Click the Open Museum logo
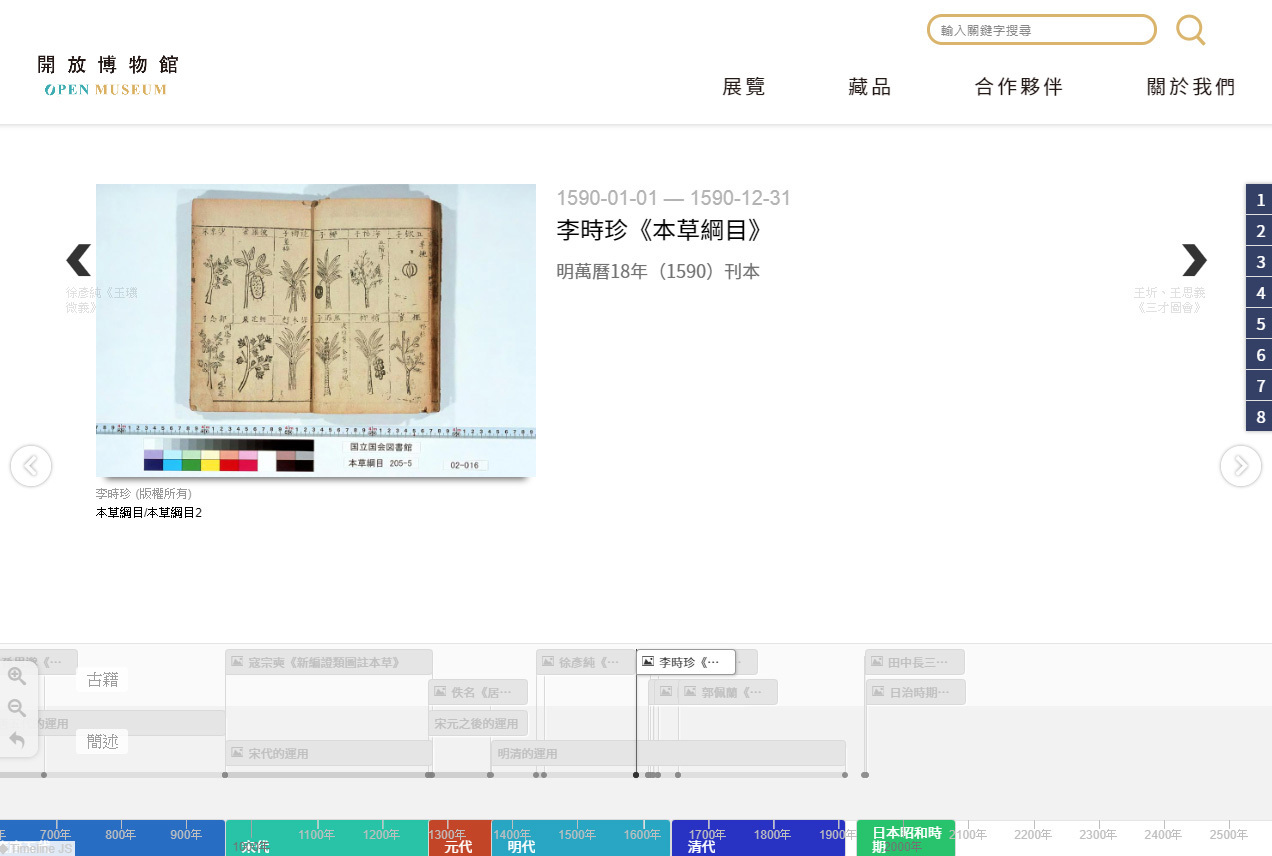 pos(108,76)
